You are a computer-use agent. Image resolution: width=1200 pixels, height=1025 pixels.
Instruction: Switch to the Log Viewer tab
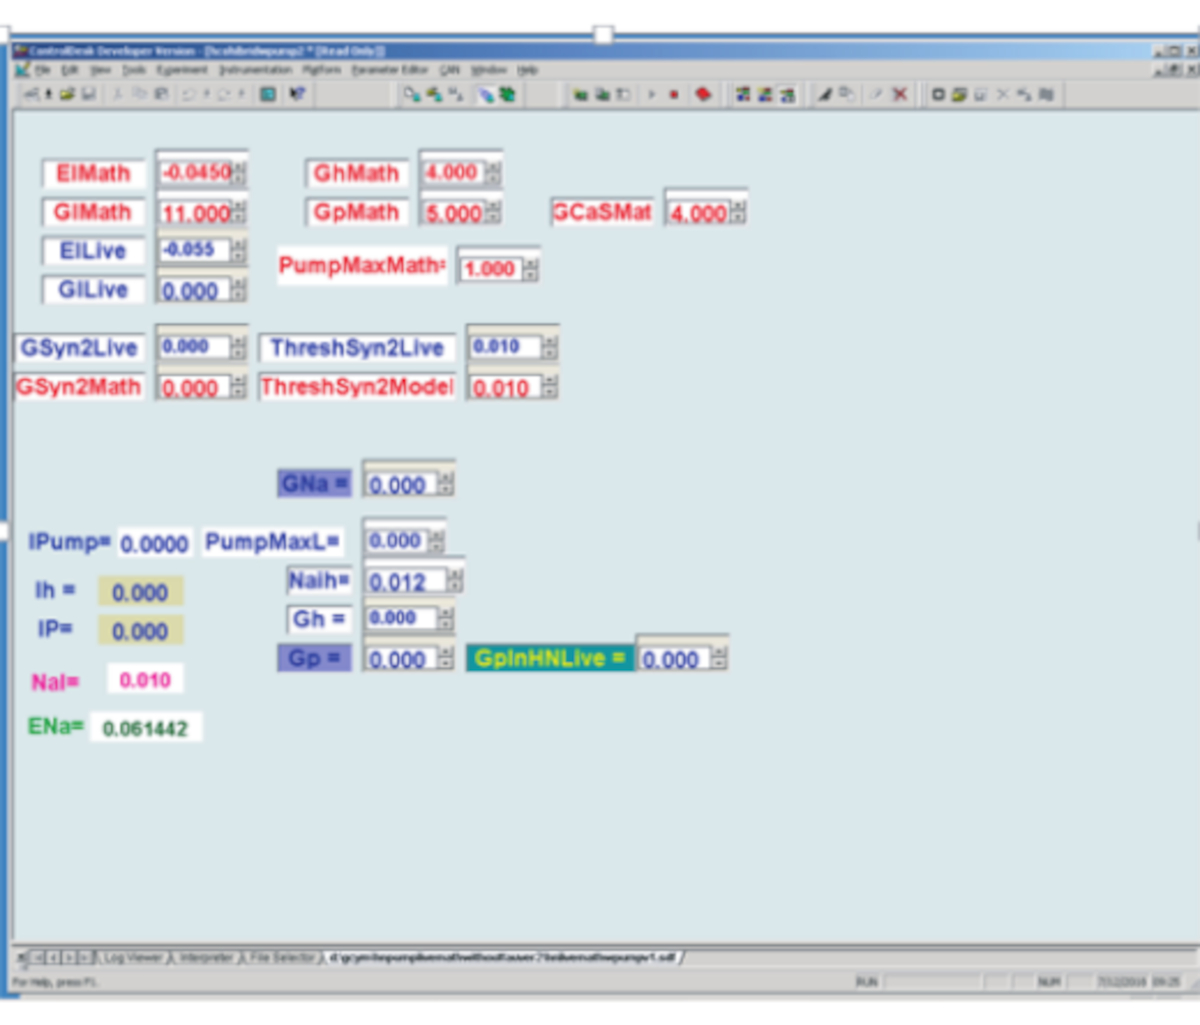tap(132, 958)
